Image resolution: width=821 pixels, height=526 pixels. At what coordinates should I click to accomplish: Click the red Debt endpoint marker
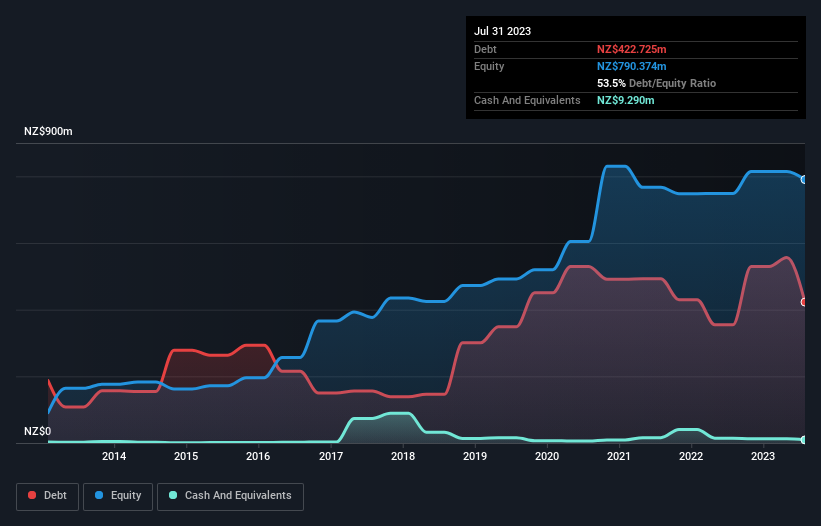[804, 302]
